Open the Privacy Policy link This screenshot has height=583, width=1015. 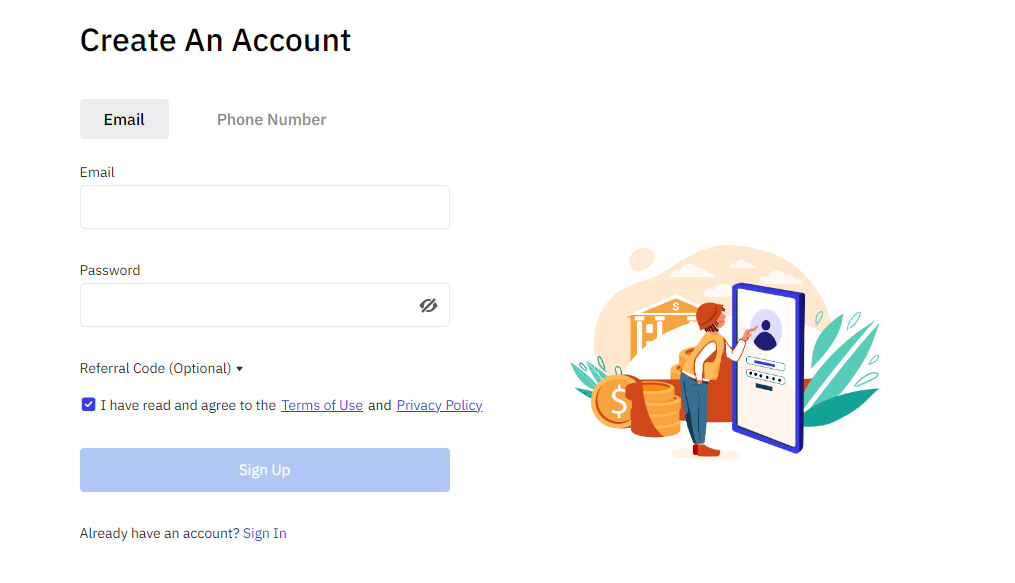pos(440,405)
